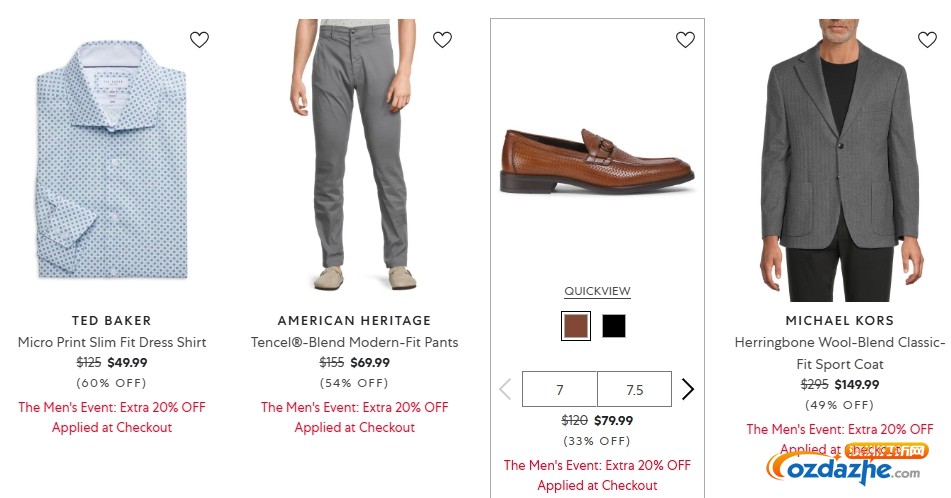Open Micro Print Slim Fit Dress Shirt link
951x498 pixels.
coord(112,342)
